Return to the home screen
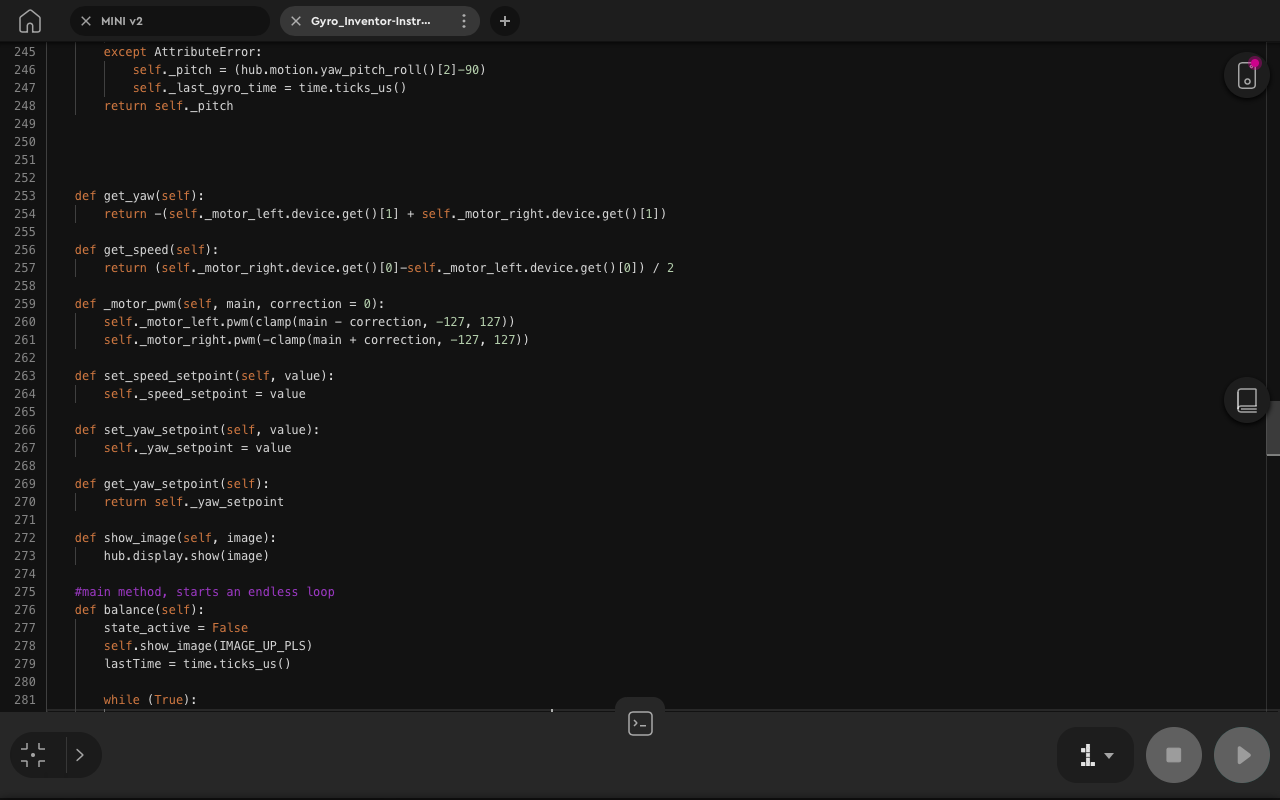The width and height of the screenshot is (1280, 800). pyautogui.click(x=29, y=20)
